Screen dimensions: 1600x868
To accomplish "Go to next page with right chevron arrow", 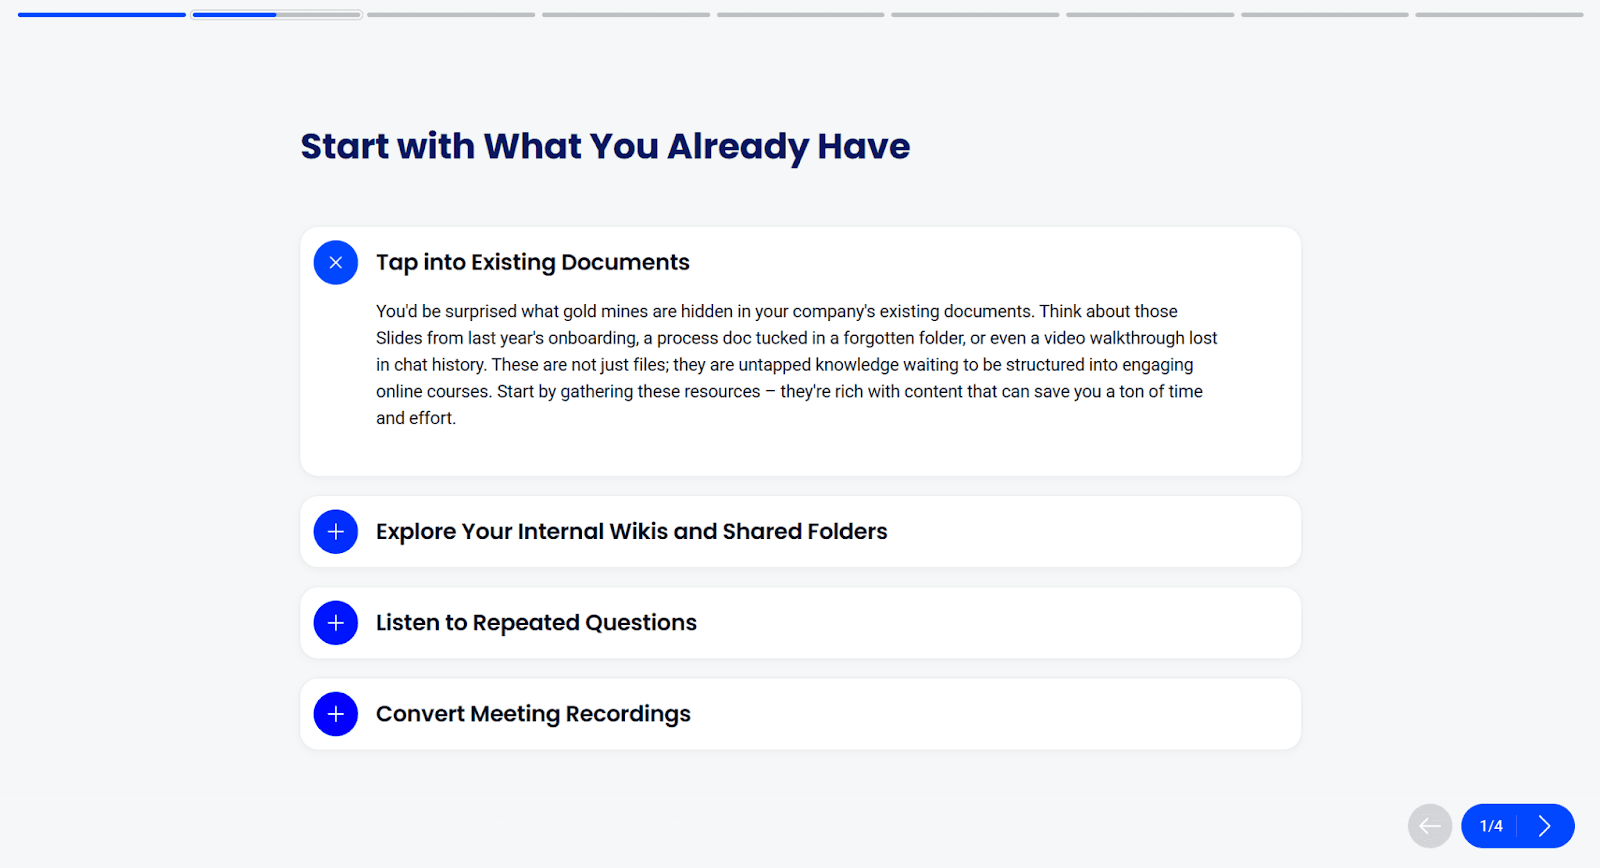I will pyautogui.click(x=1545, y=826).
